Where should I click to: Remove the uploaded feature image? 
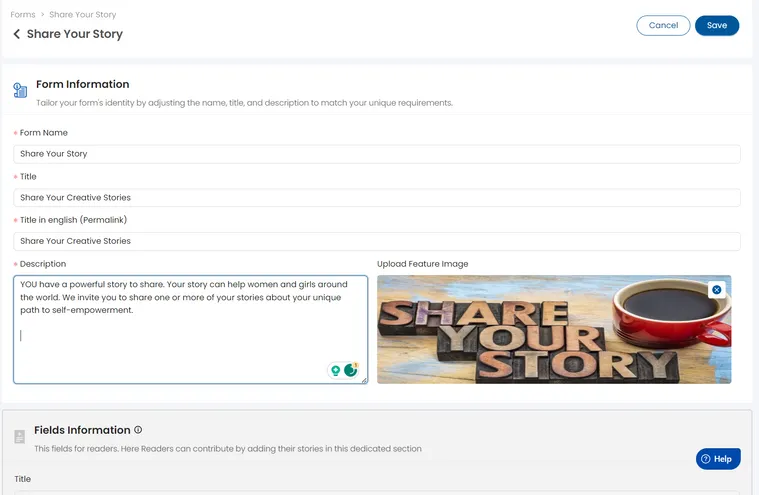click(716, 290)
